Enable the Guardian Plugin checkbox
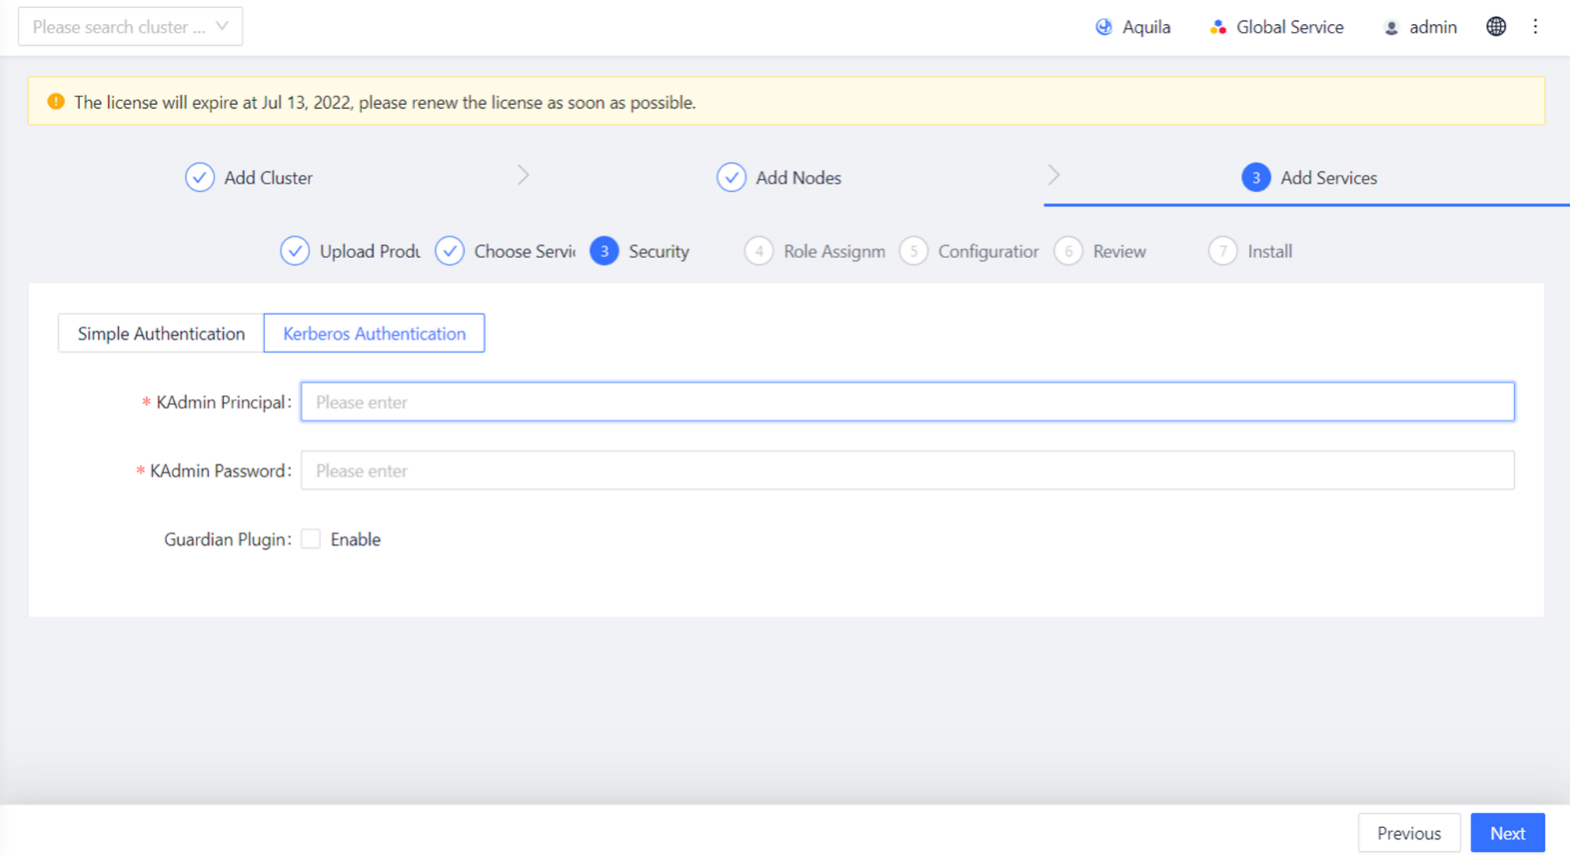This screenshot has height=856, width=1570. pyautogui.click(x=311, y=539)
